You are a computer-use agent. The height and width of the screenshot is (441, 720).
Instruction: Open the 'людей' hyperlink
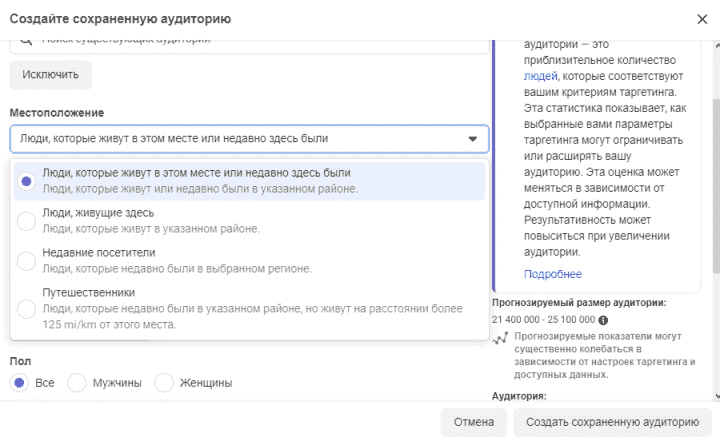coord(540,76)
